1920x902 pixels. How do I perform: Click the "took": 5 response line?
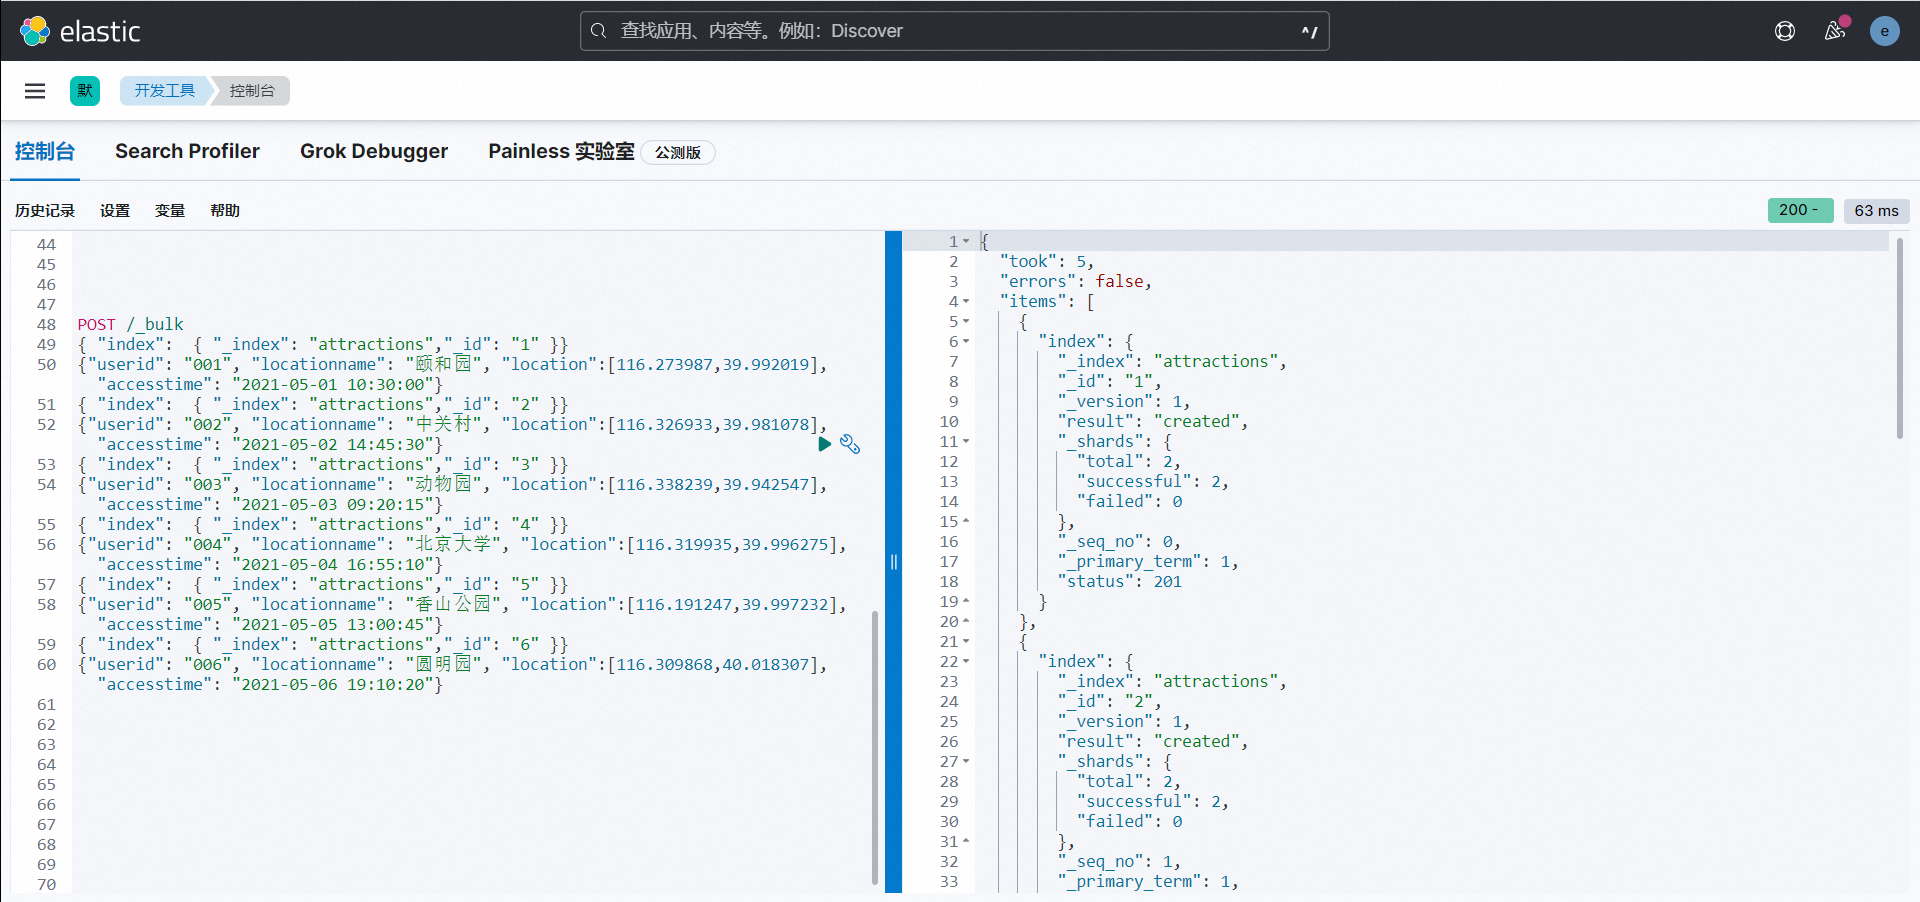pos(1047,262)
